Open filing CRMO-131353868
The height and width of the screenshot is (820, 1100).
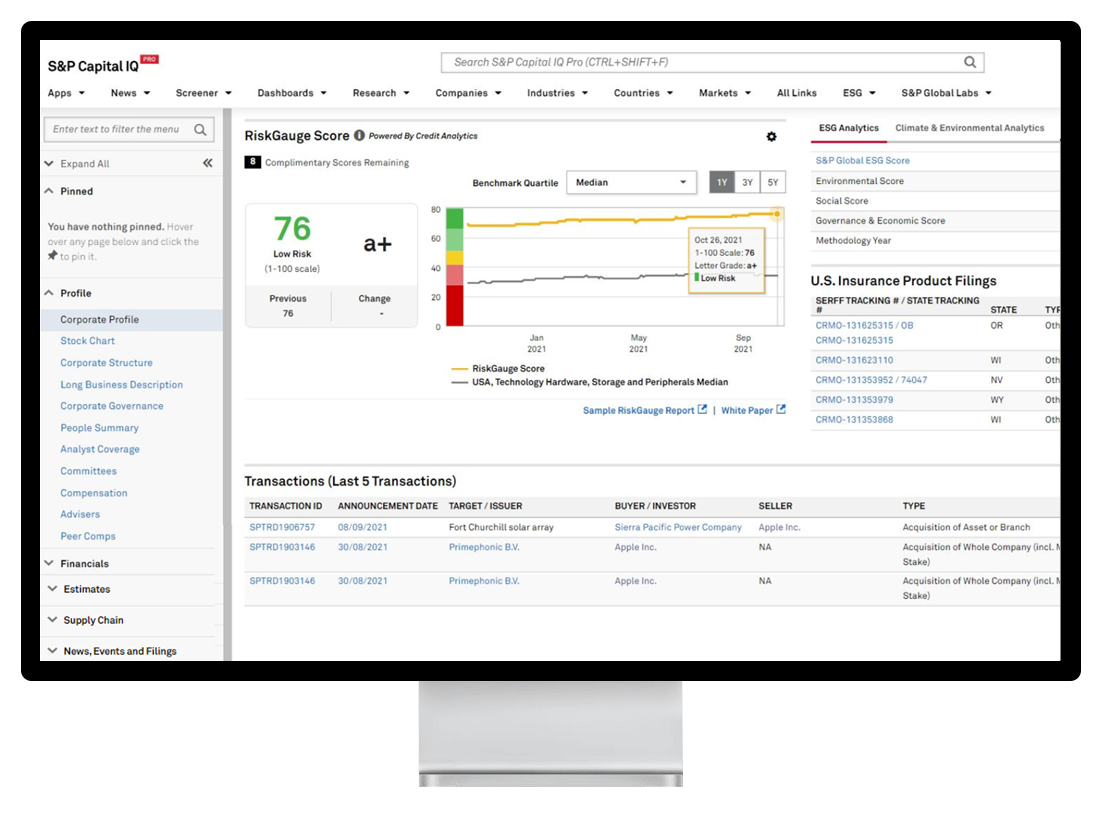point(854,419)
